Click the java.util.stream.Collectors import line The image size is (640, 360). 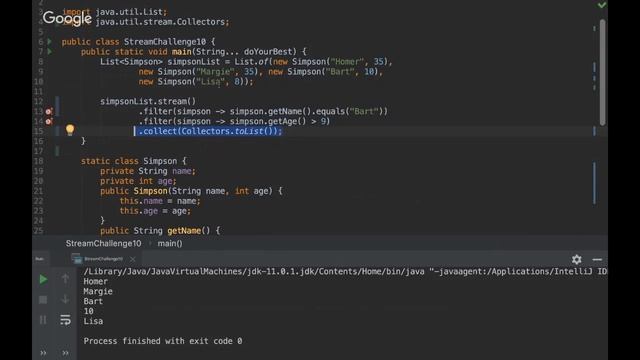coord(146,22)
